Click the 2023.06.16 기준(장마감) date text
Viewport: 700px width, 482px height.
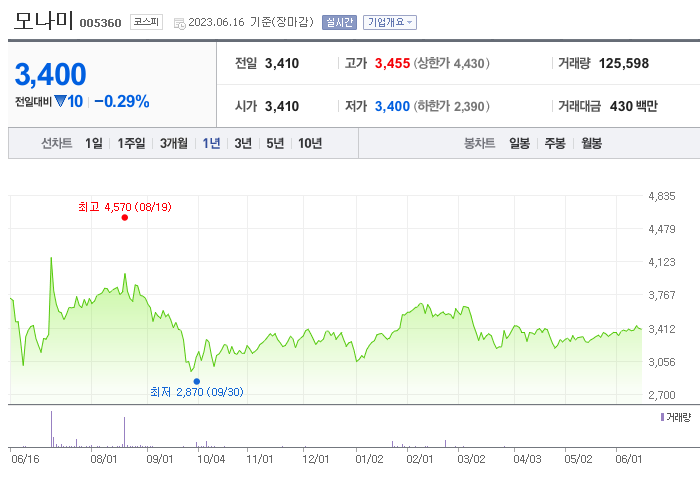coord(251,22)
